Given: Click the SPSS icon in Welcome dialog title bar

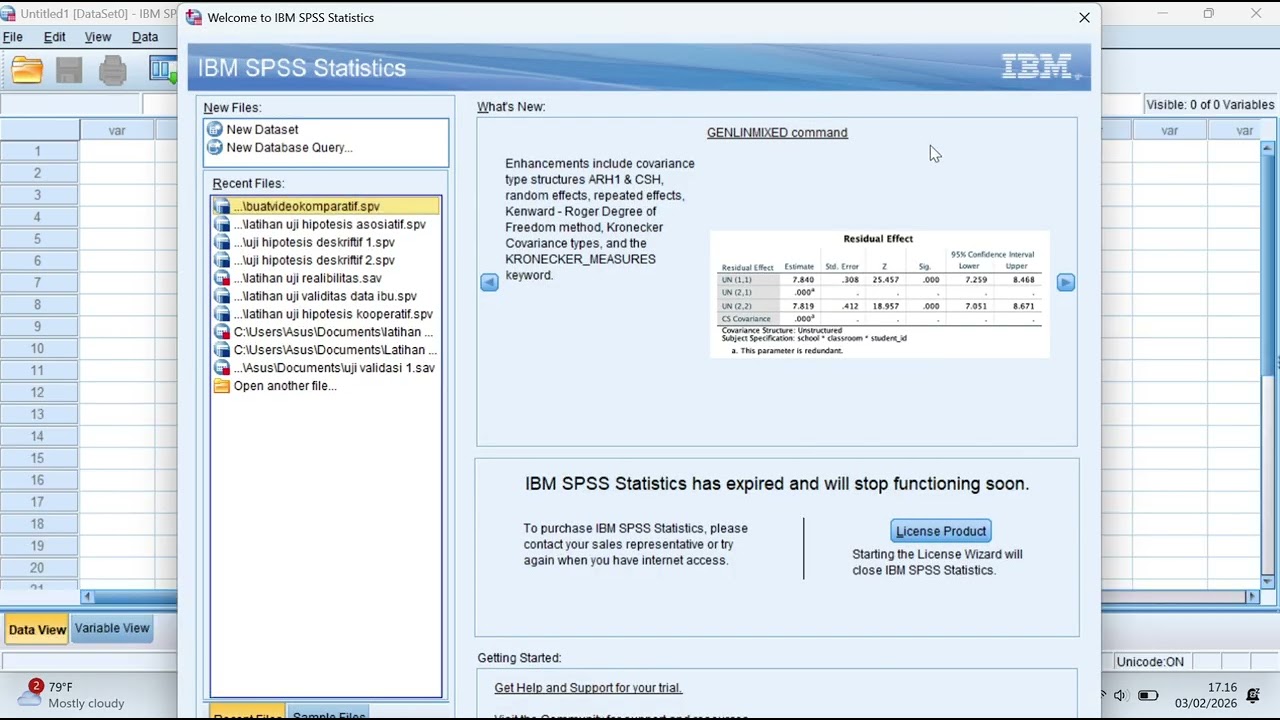Looking at the screenshot, I should coord(194,17).
